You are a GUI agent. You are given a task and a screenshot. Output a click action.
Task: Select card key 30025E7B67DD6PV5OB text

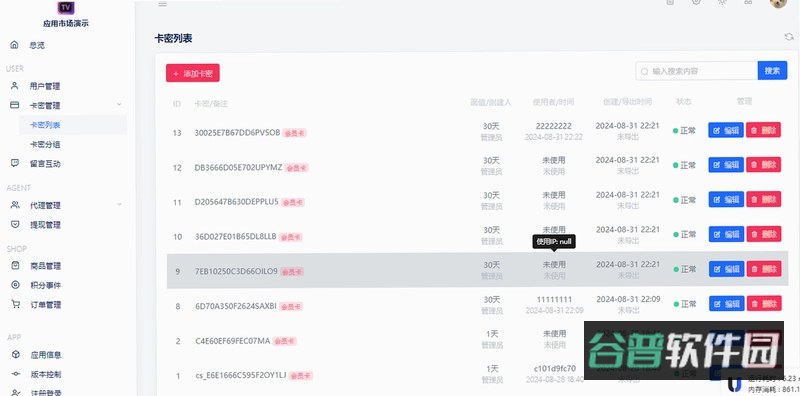coord(237,133)
